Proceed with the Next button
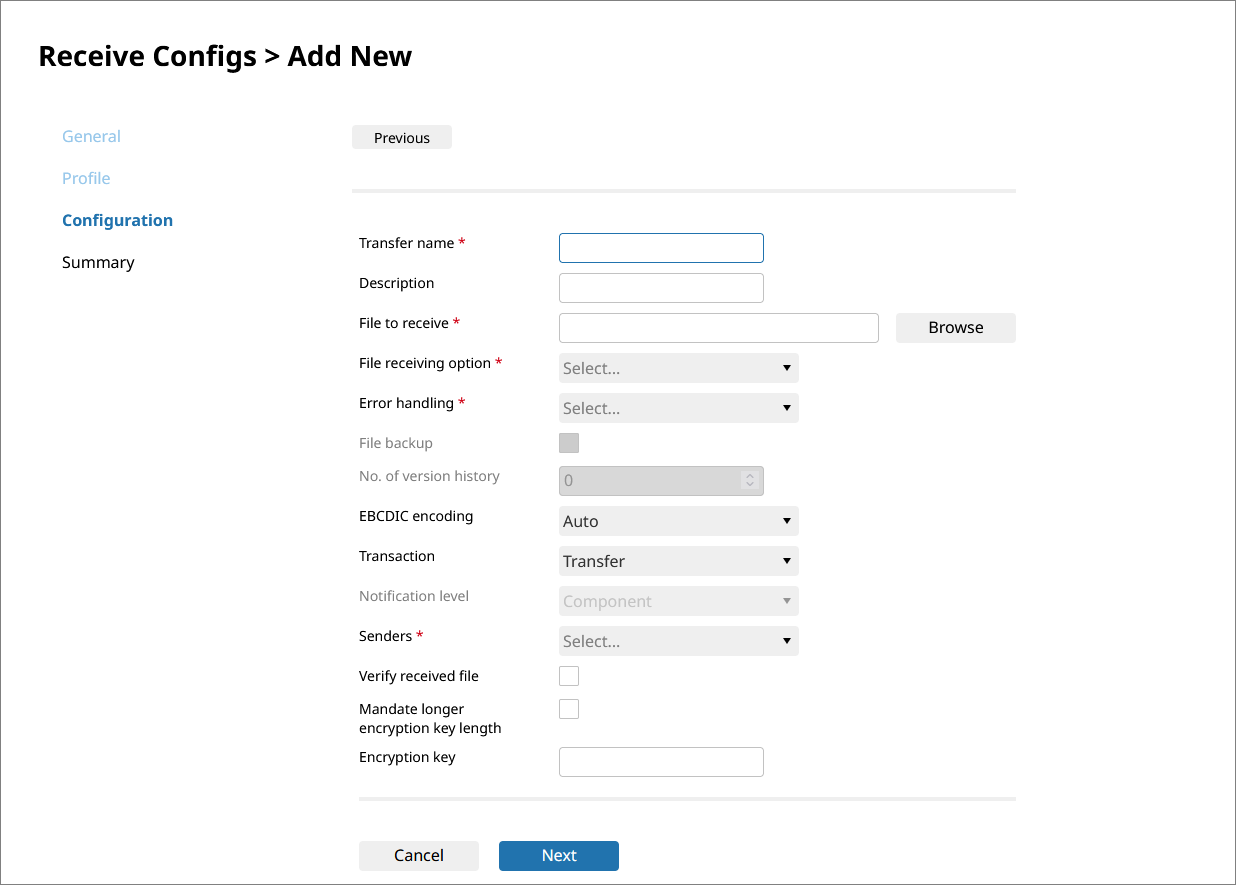This screenshot has width=1236, height=885. [559, 856]
